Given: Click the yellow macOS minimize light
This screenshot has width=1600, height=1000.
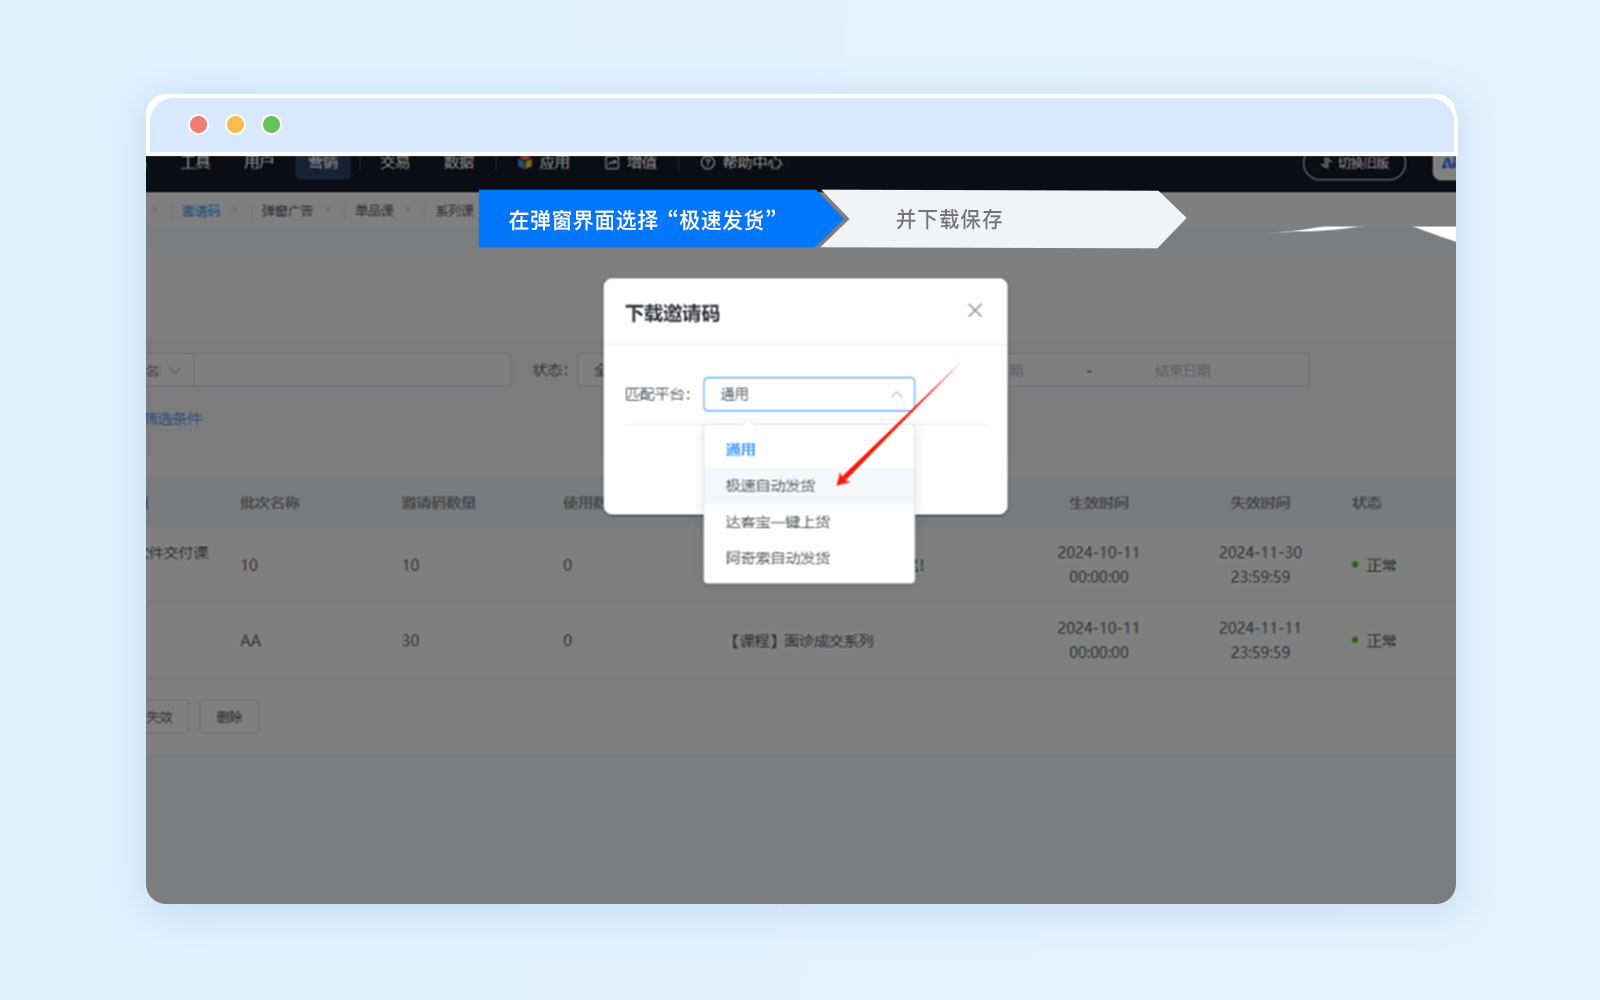Looking at the screenshot, I should (235, 124).
